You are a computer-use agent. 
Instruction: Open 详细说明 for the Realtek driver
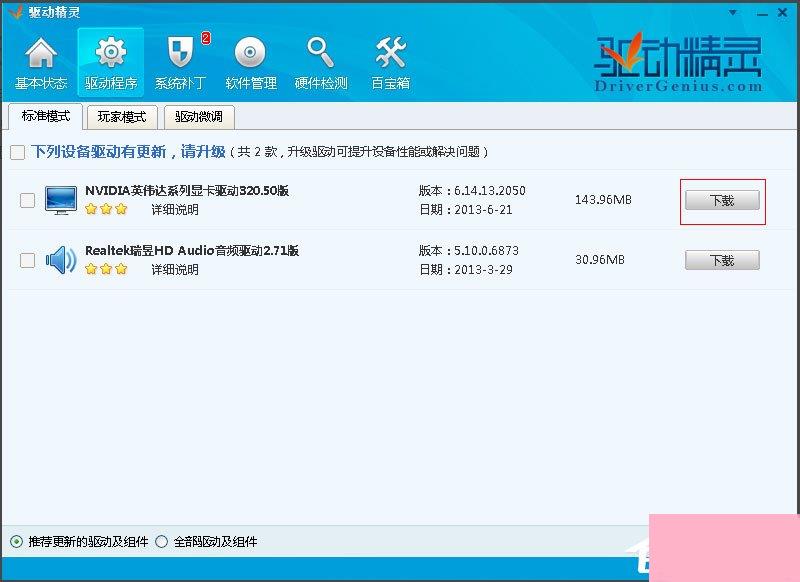tap(174, 269)
